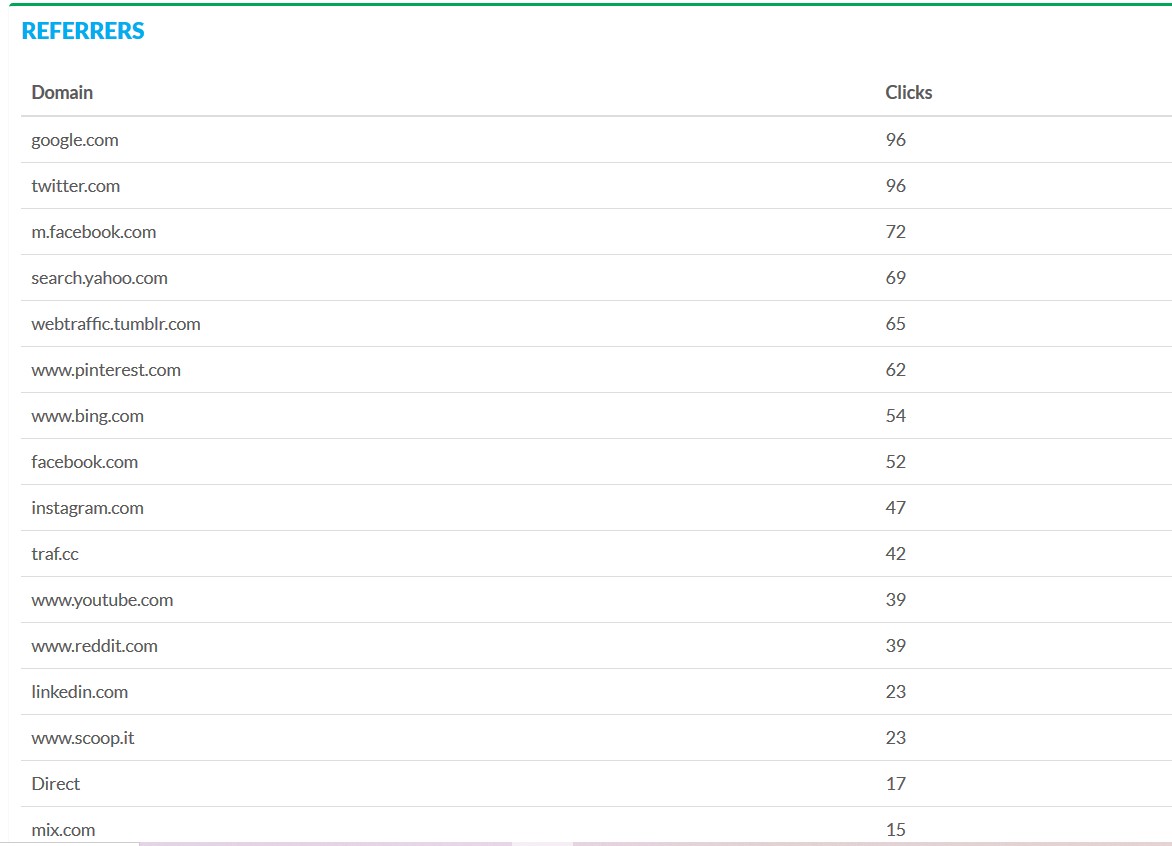Click the 72 clicks value for m.facebook.com
The image size is (1172, 846).
(895, 232)
